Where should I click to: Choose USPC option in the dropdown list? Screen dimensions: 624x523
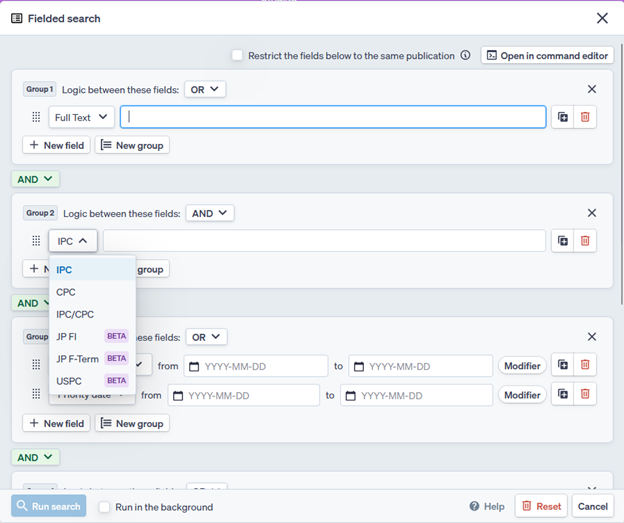[69, 381]
